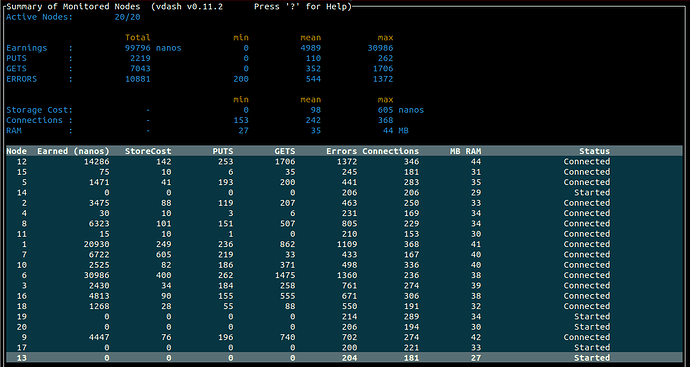Click GETS value 740 in node 9 row
The width and height of the screenshot is (690, 367).
(287, 338)
